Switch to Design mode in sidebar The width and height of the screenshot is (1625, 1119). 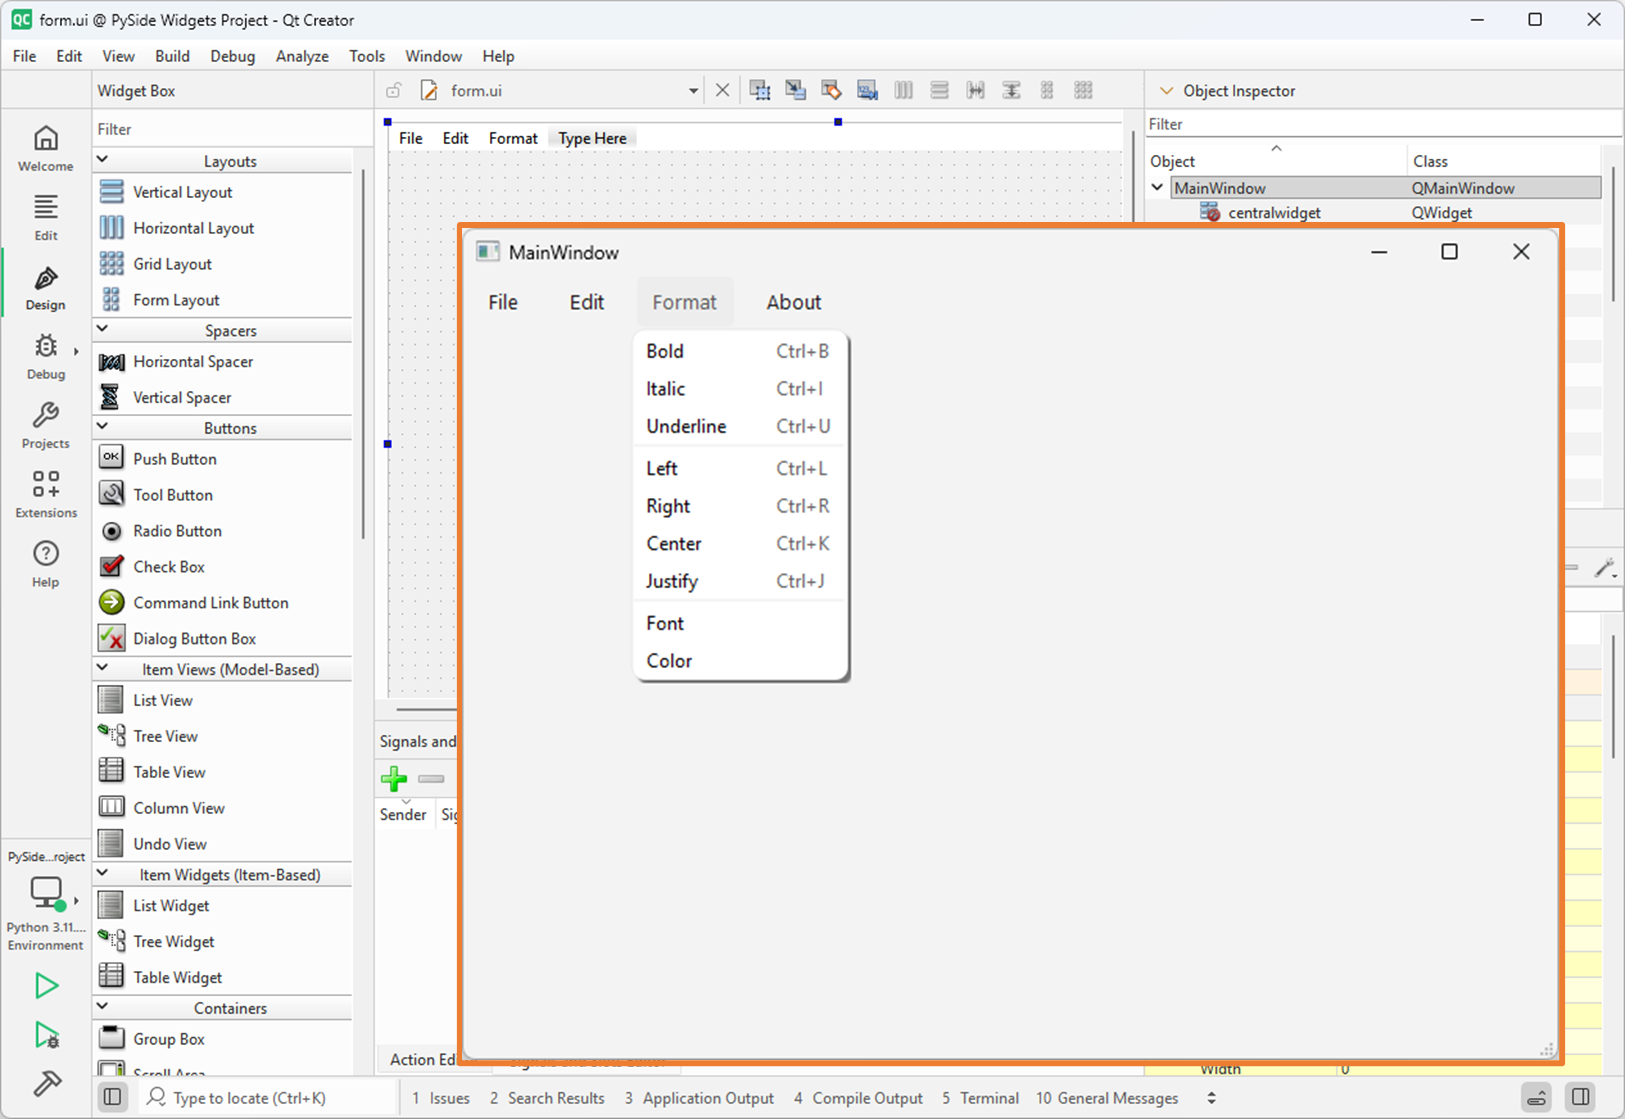point(46,287)
